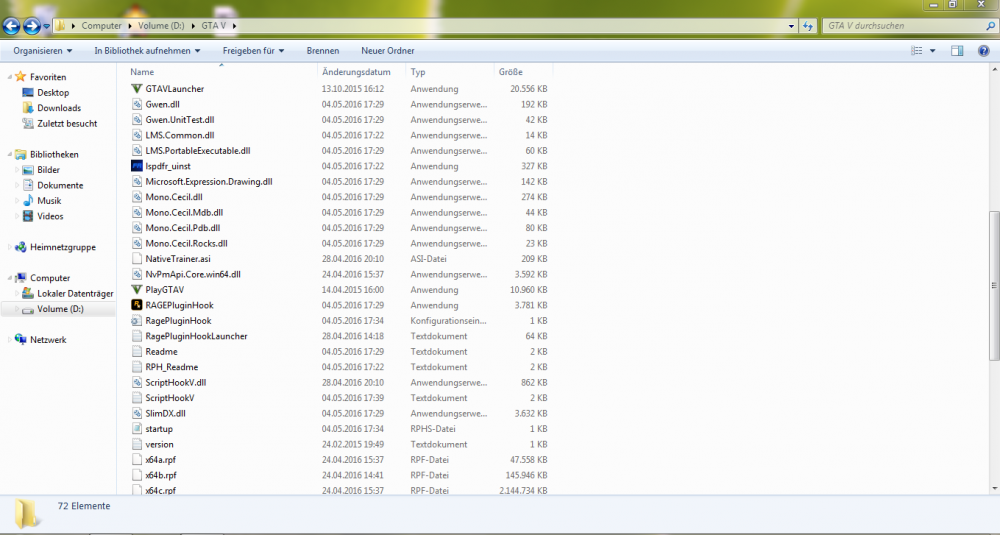Open the Organisieren menu
The height and width of the screenshot is (535, 1000).
point(43,50)
